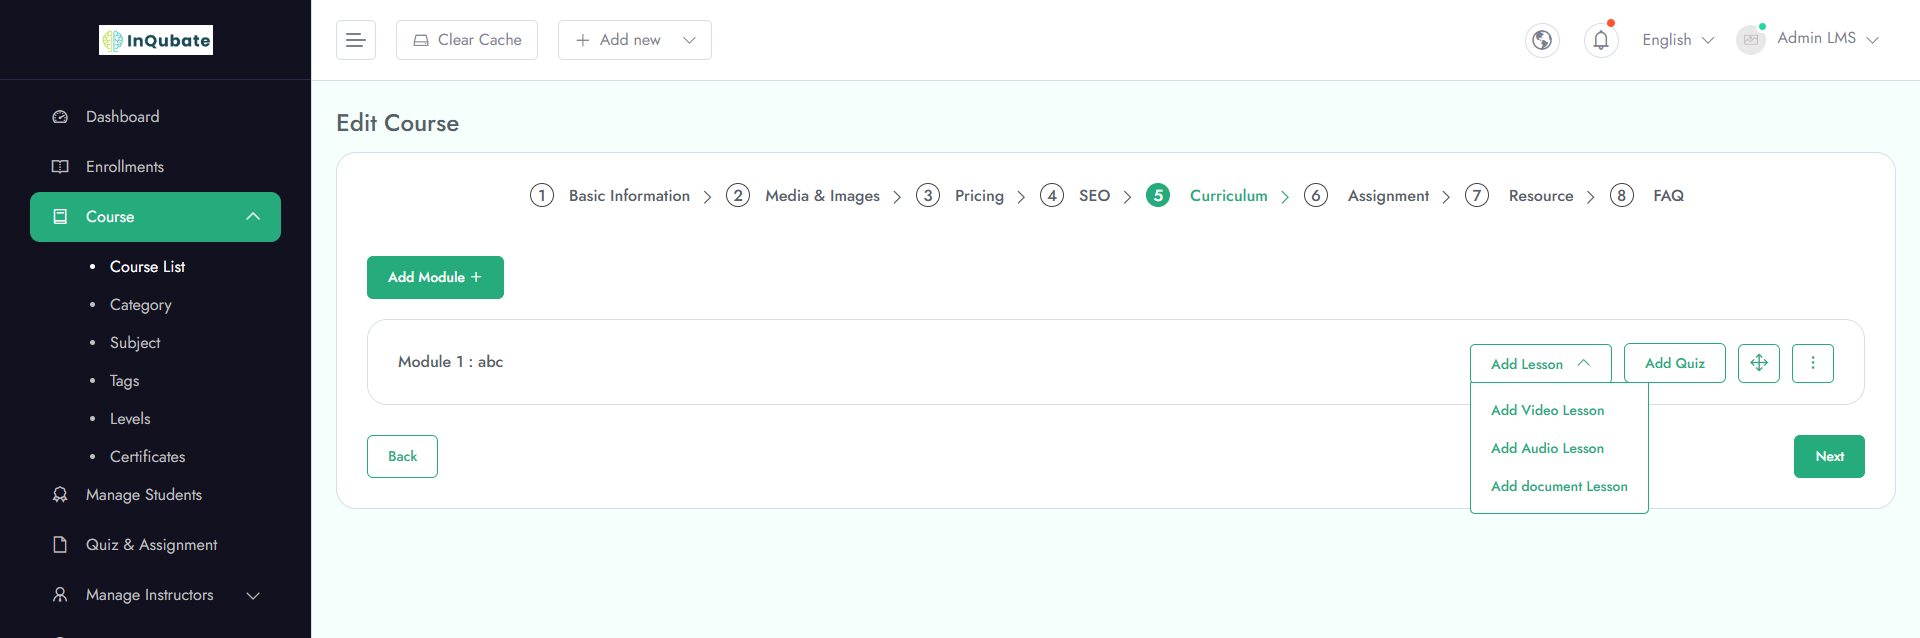Click the Dashboard gauge icon

(60, 117)
